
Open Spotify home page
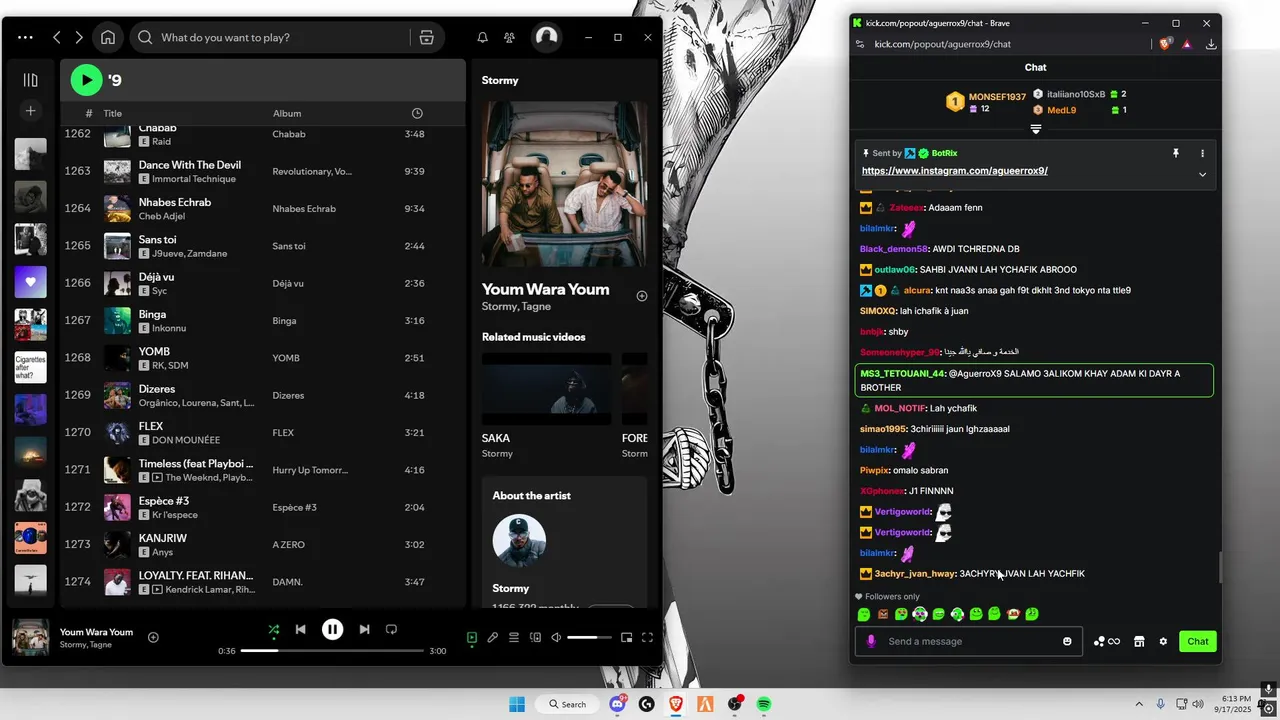(108, 37)
